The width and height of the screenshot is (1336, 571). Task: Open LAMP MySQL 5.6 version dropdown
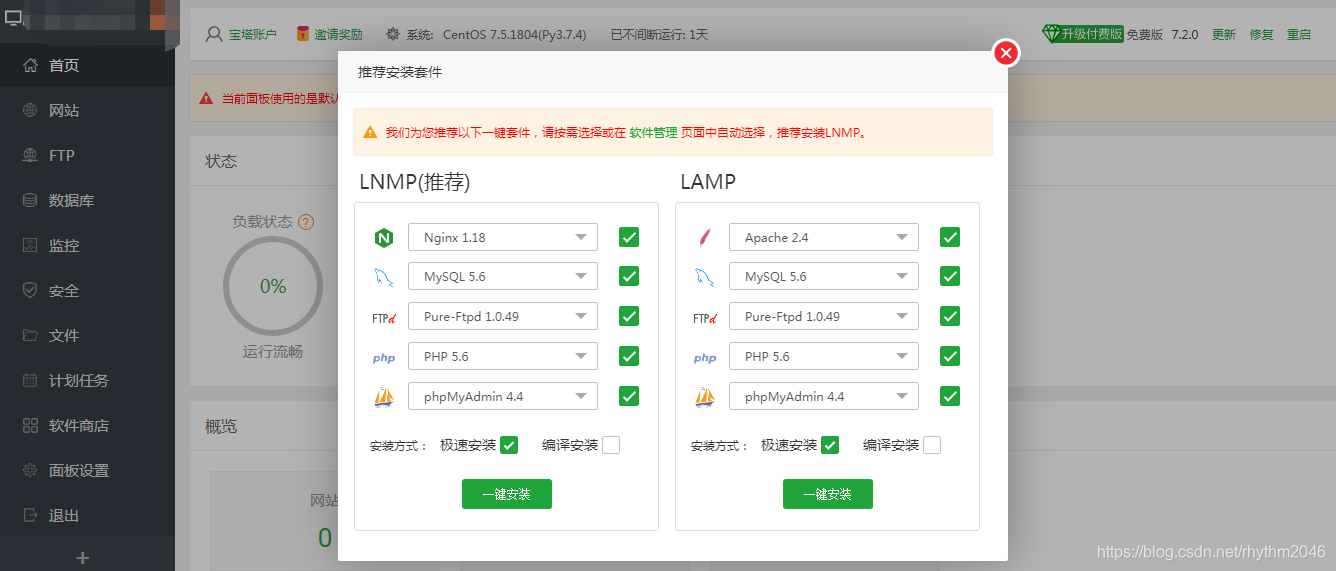pos(824,276)
